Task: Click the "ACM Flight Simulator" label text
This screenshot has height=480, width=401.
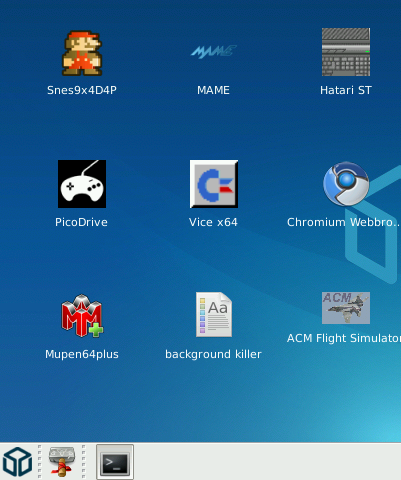Action: click(x=344, y=338)
